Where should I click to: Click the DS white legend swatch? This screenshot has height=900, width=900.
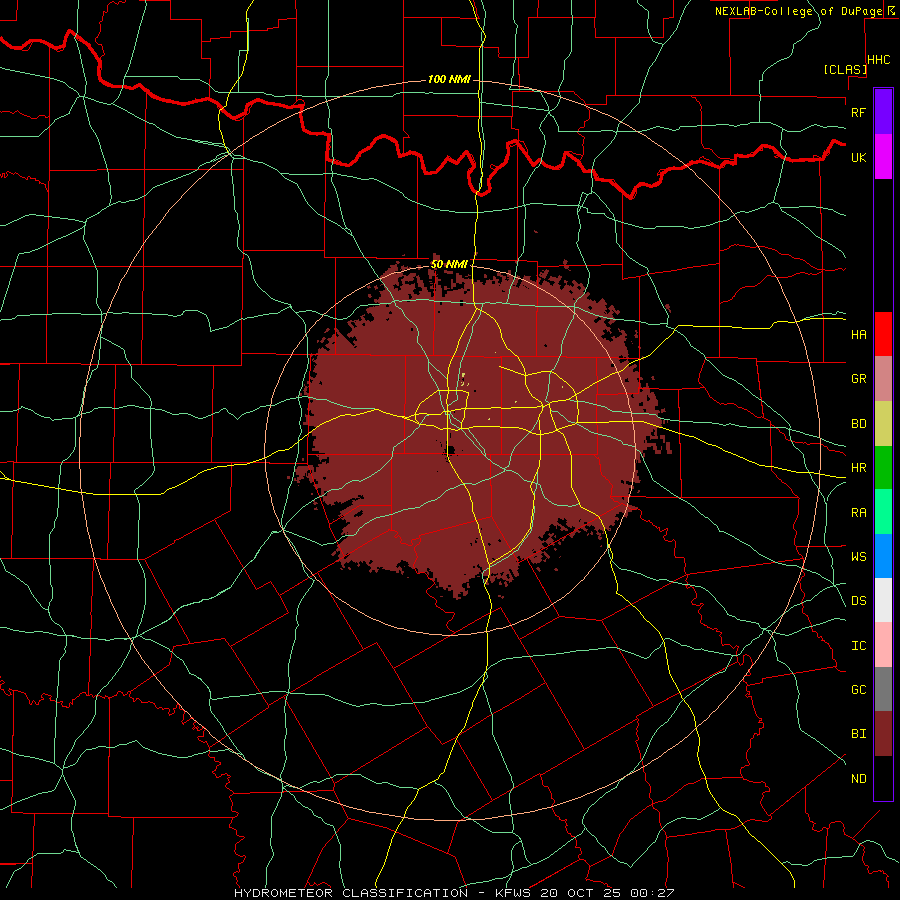883,600
